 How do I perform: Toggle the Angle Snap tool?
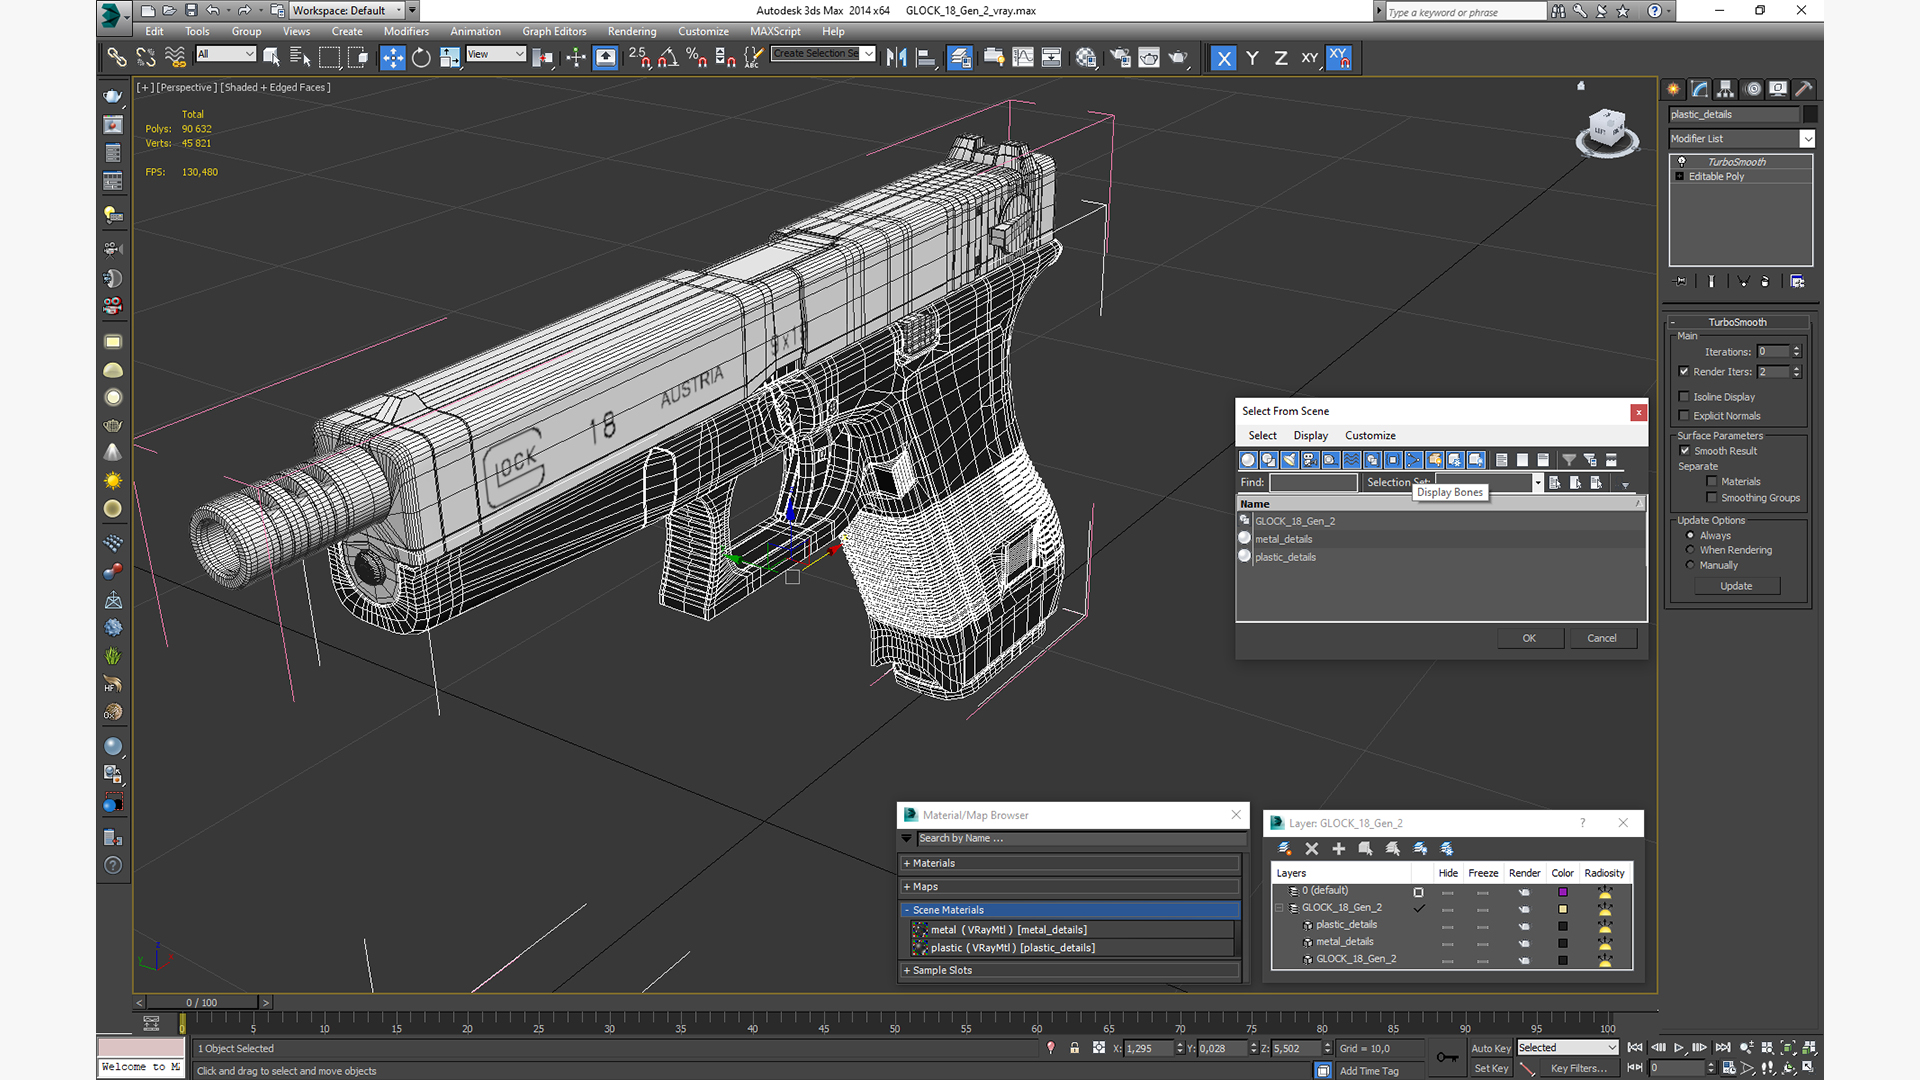(668, 58)
